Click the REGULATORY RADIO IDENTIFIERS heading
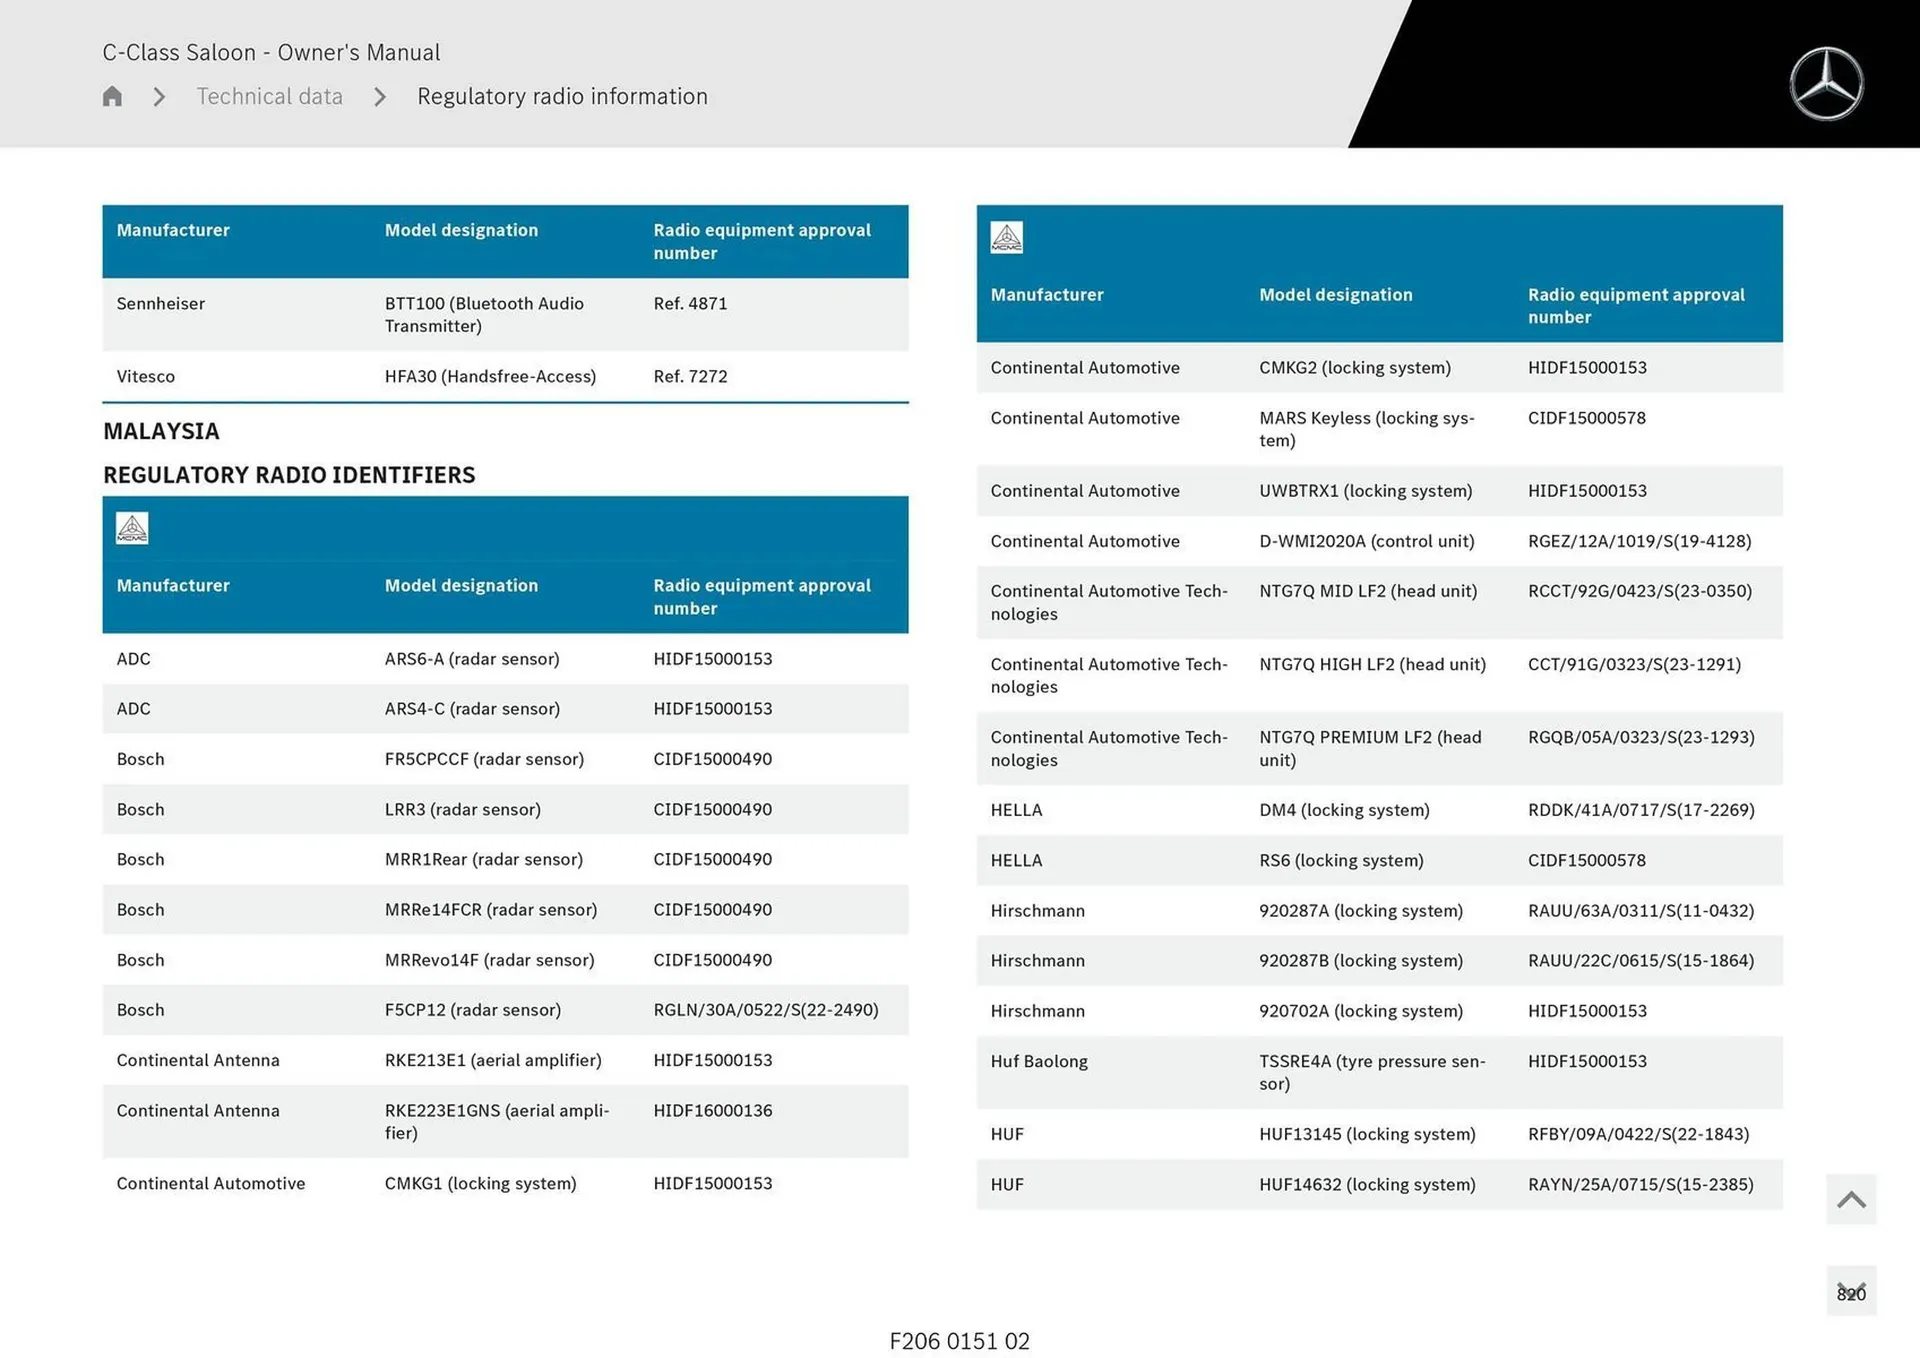 (289, 475)
